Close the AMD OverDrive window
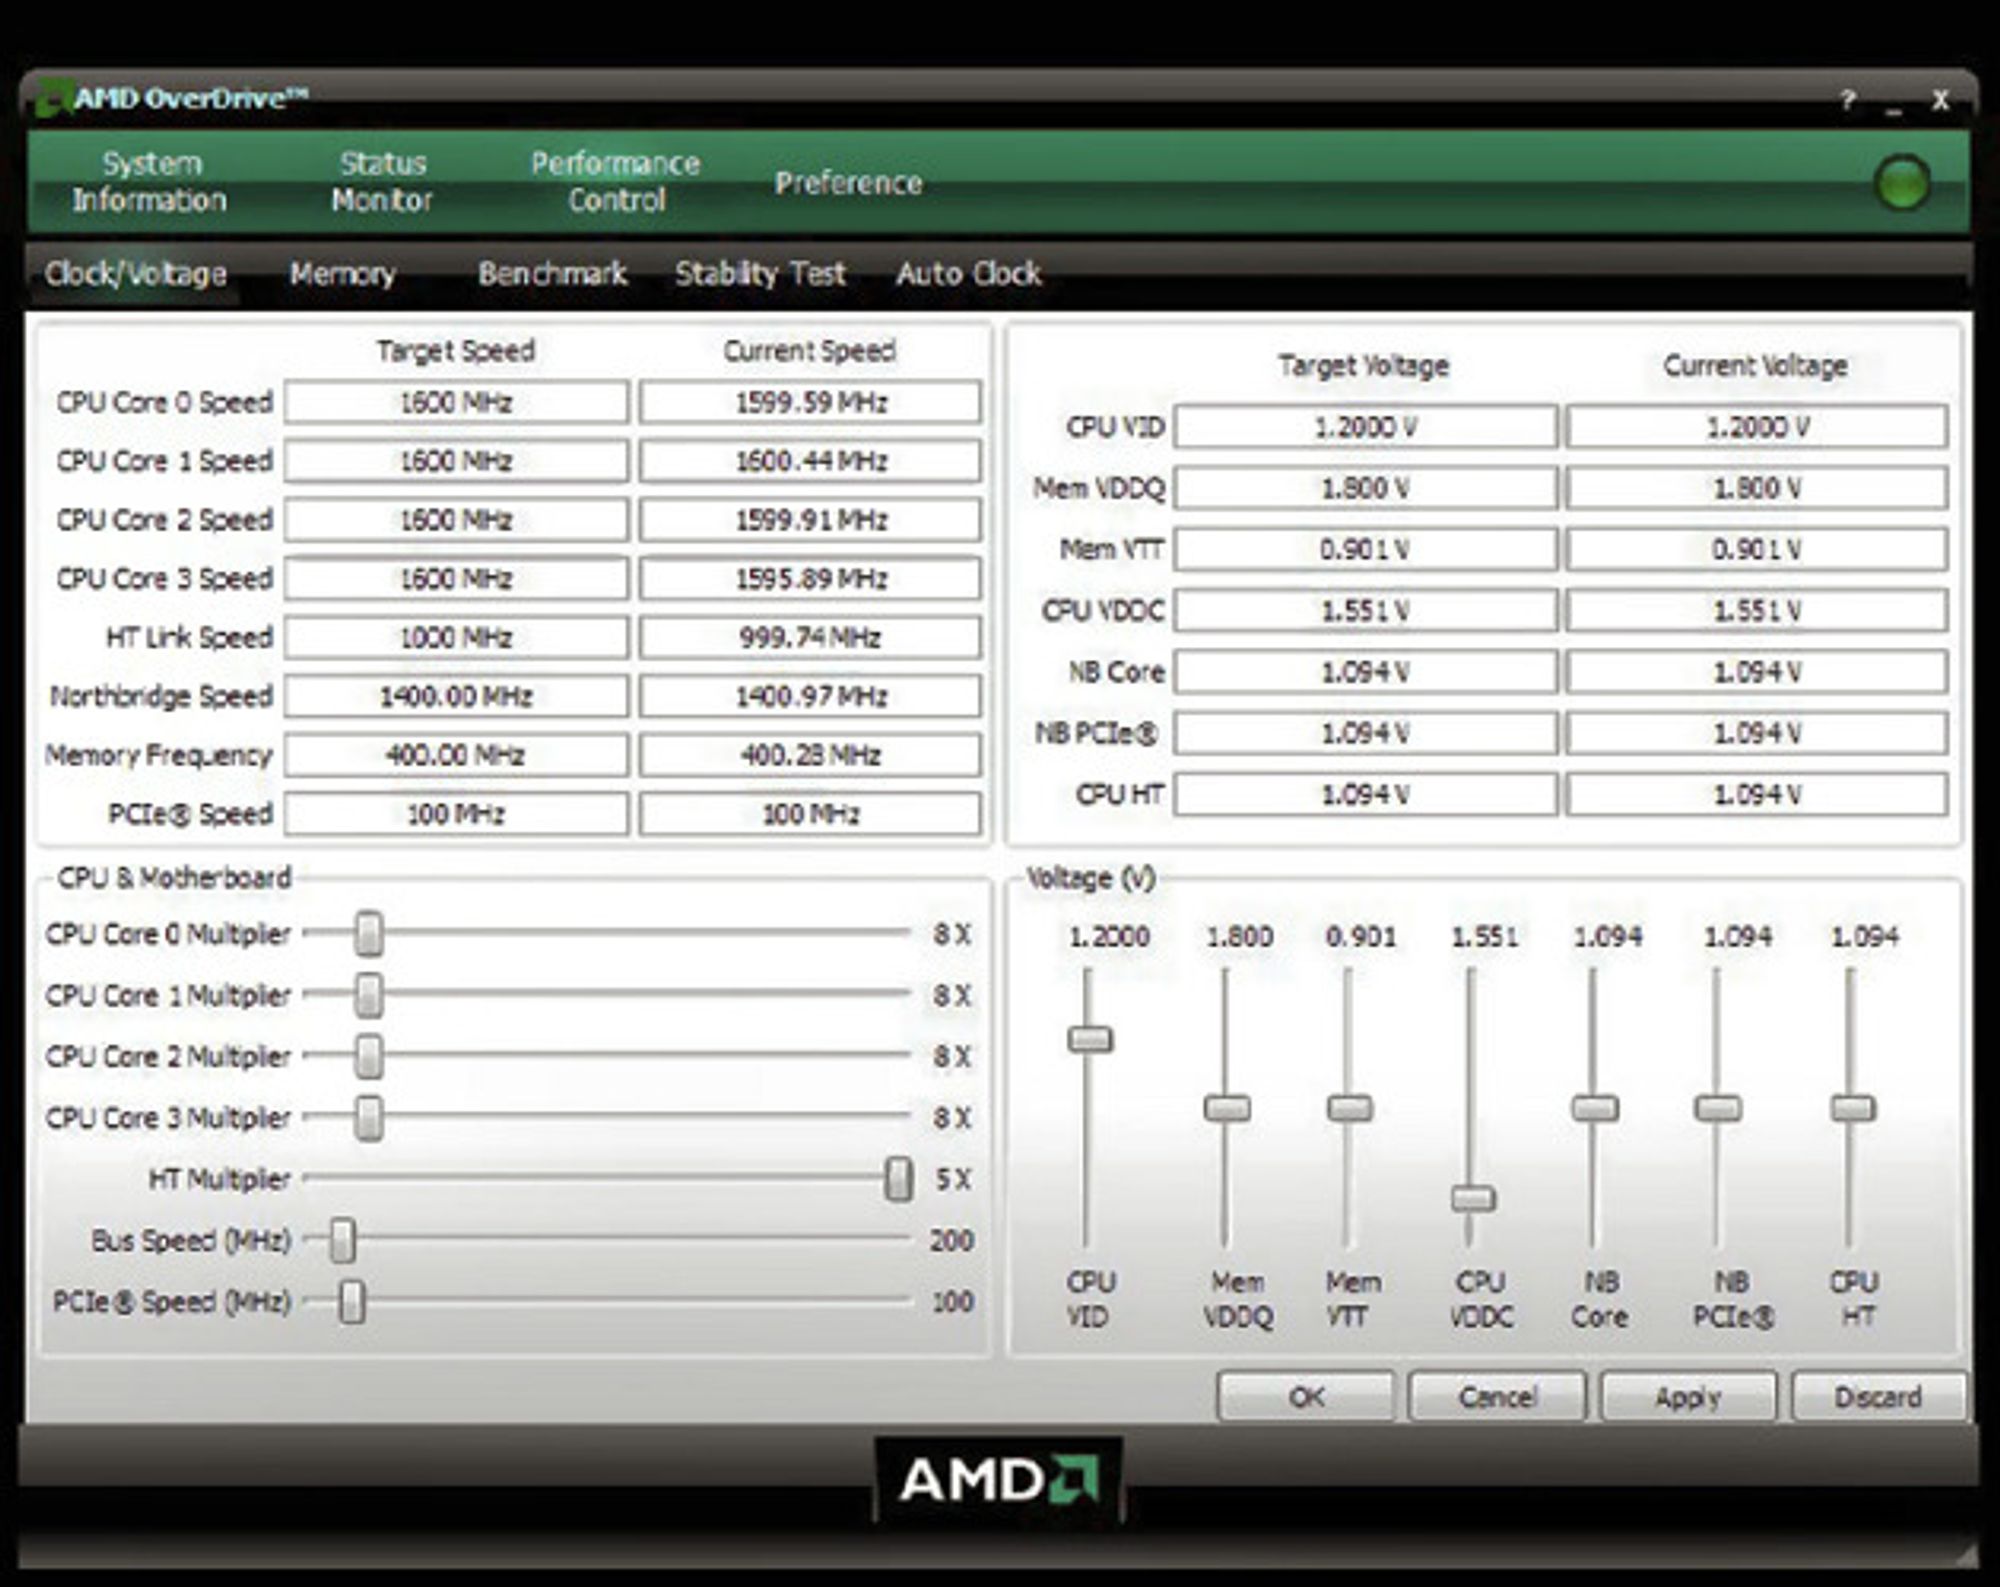Viewport: 2000px width, 1587px height. [1940, 100]
